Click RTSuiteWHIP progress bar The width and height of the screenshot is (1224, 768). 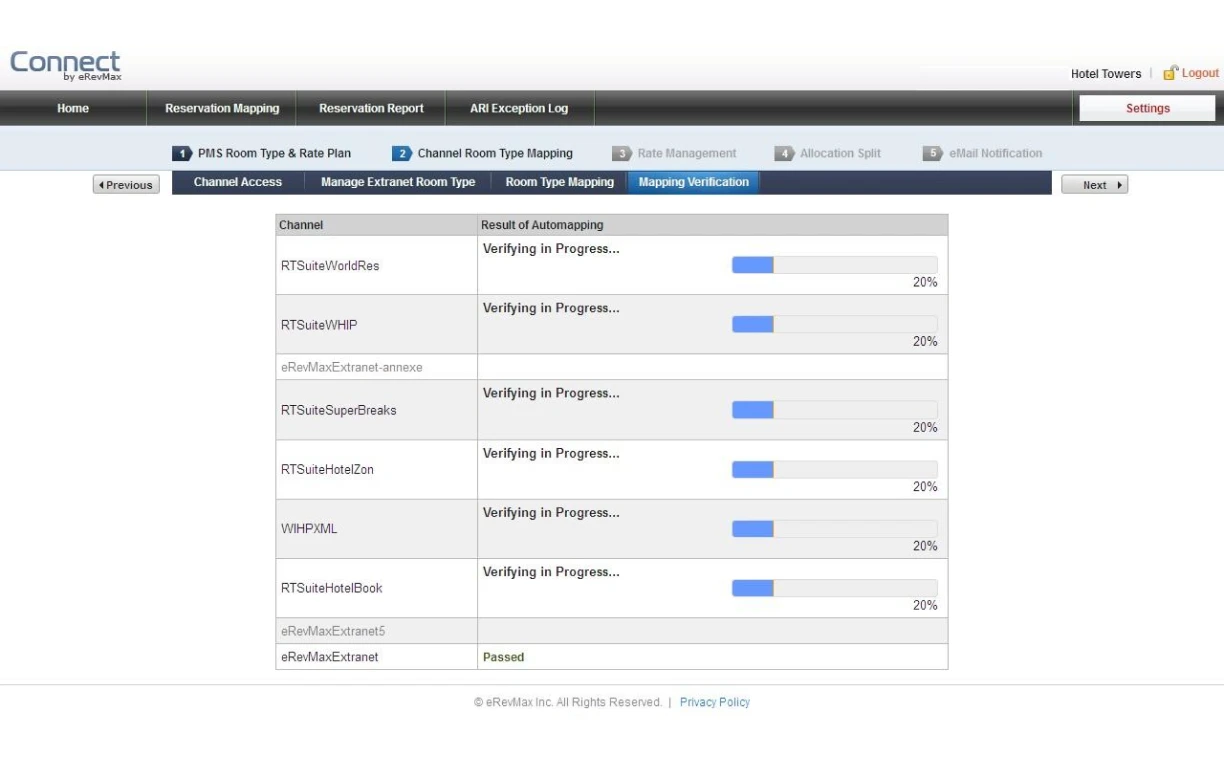point(835,324)
